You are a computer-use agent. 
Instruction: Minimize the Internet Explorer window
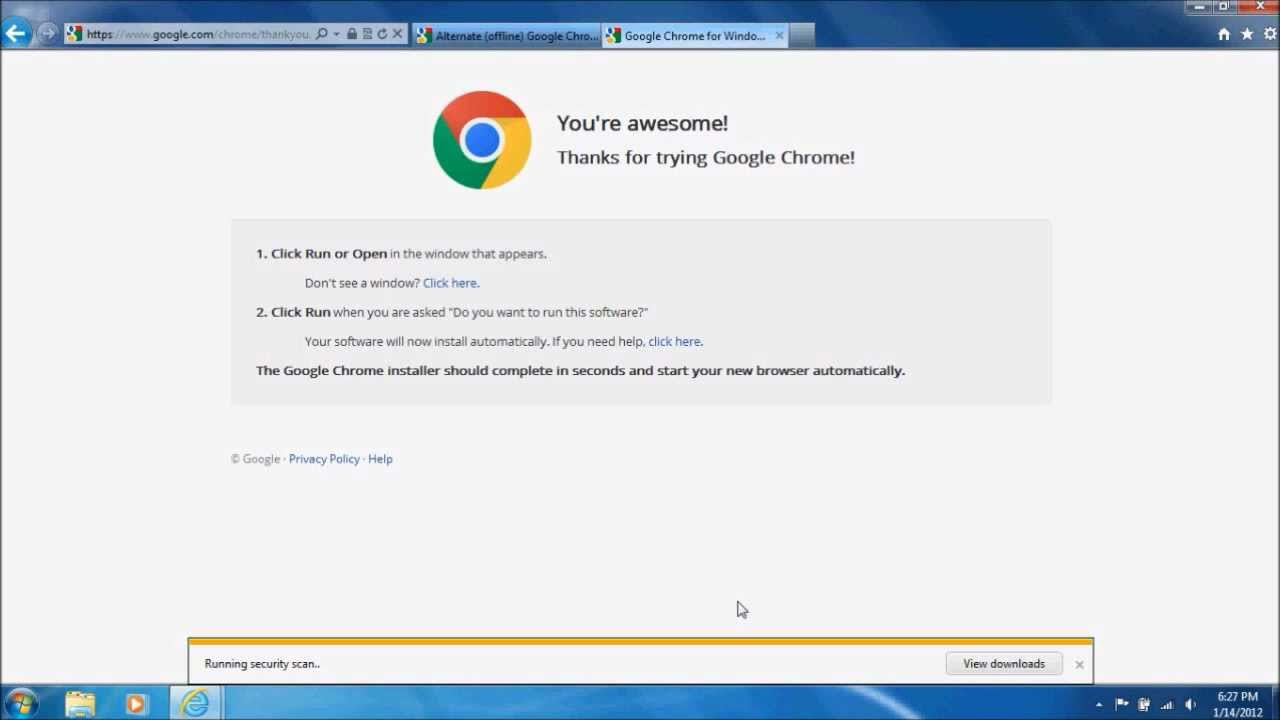coord(1199,7)
